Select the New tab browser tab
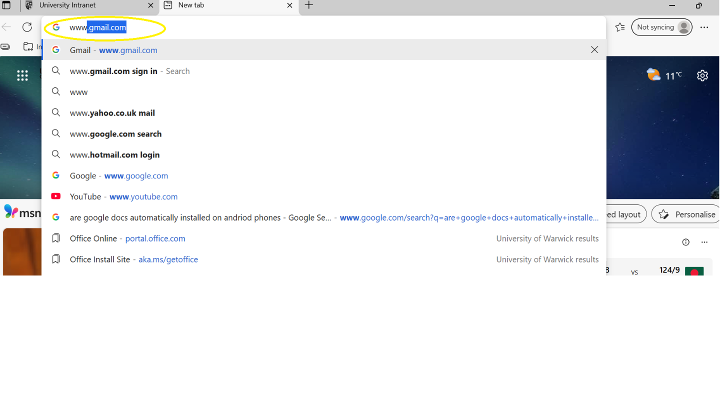 coord(229,6)
